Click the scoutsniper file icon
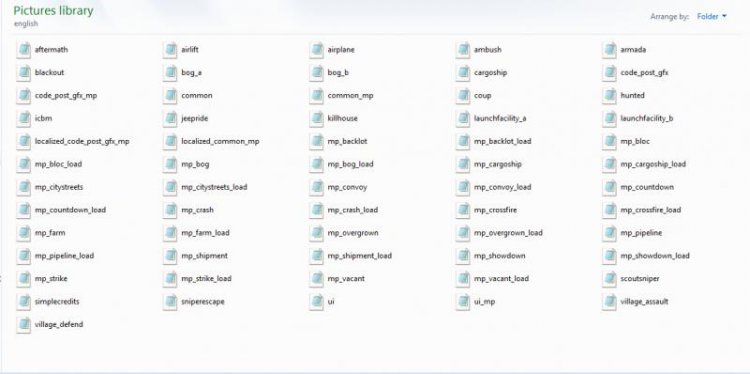The height and width of the screenshot is (374, 750). tap(609, 278)
